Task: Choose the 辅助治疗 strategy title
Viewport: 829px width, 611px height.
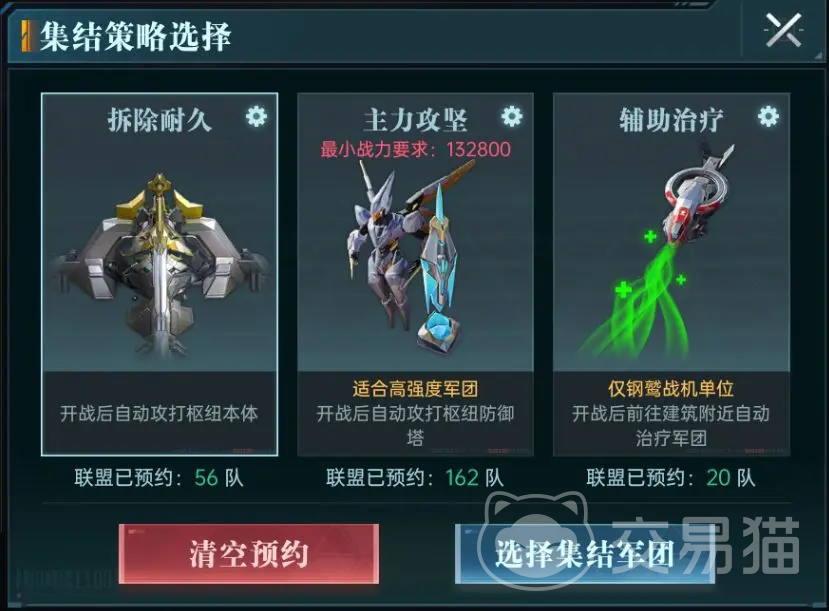Action: tap(671, 120)
